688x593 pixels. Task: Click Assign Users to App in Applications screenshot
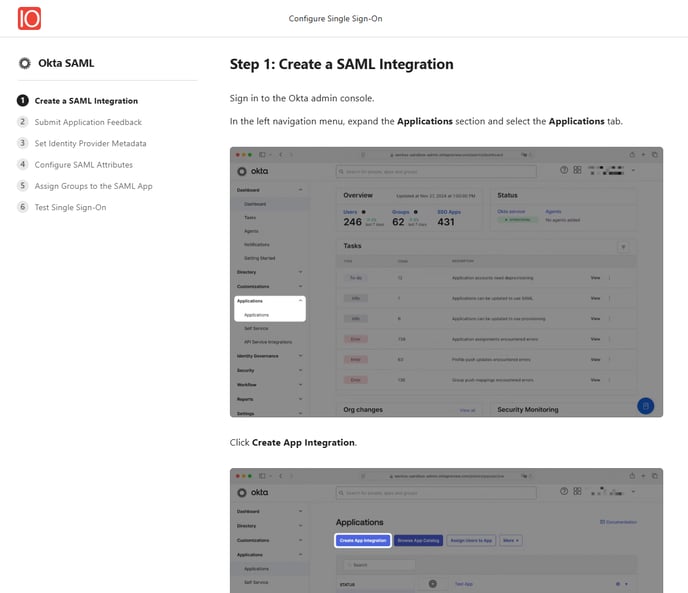[471, 540]
